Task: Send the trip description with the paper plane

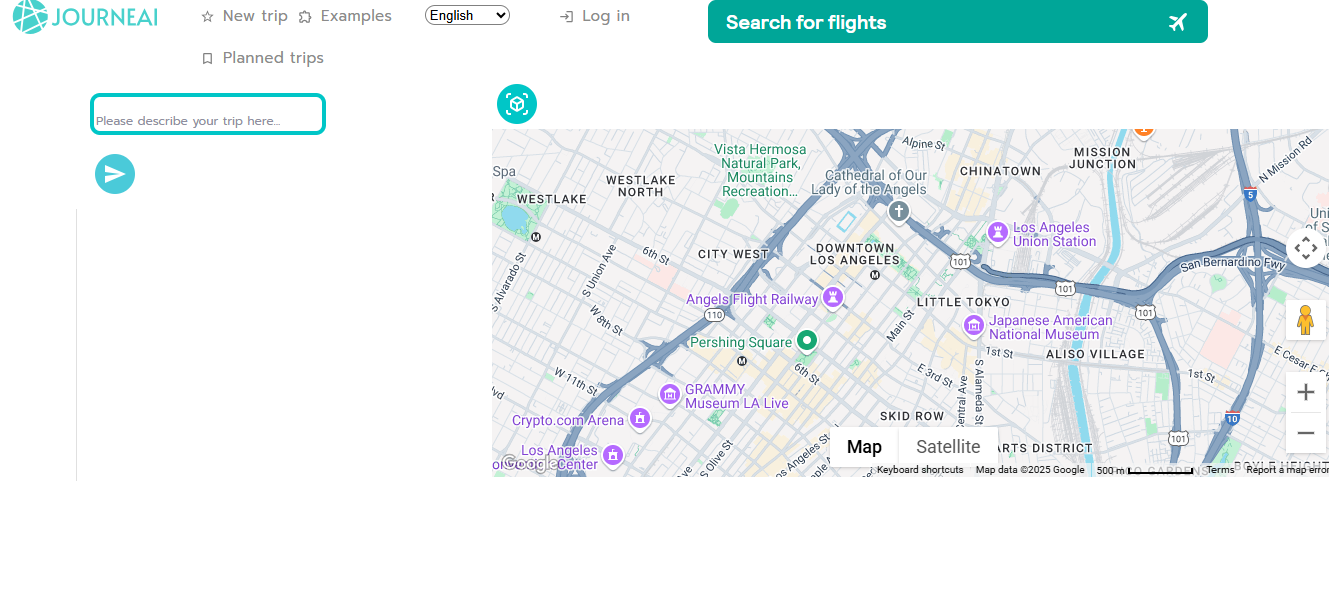Action: click(115, 174)
